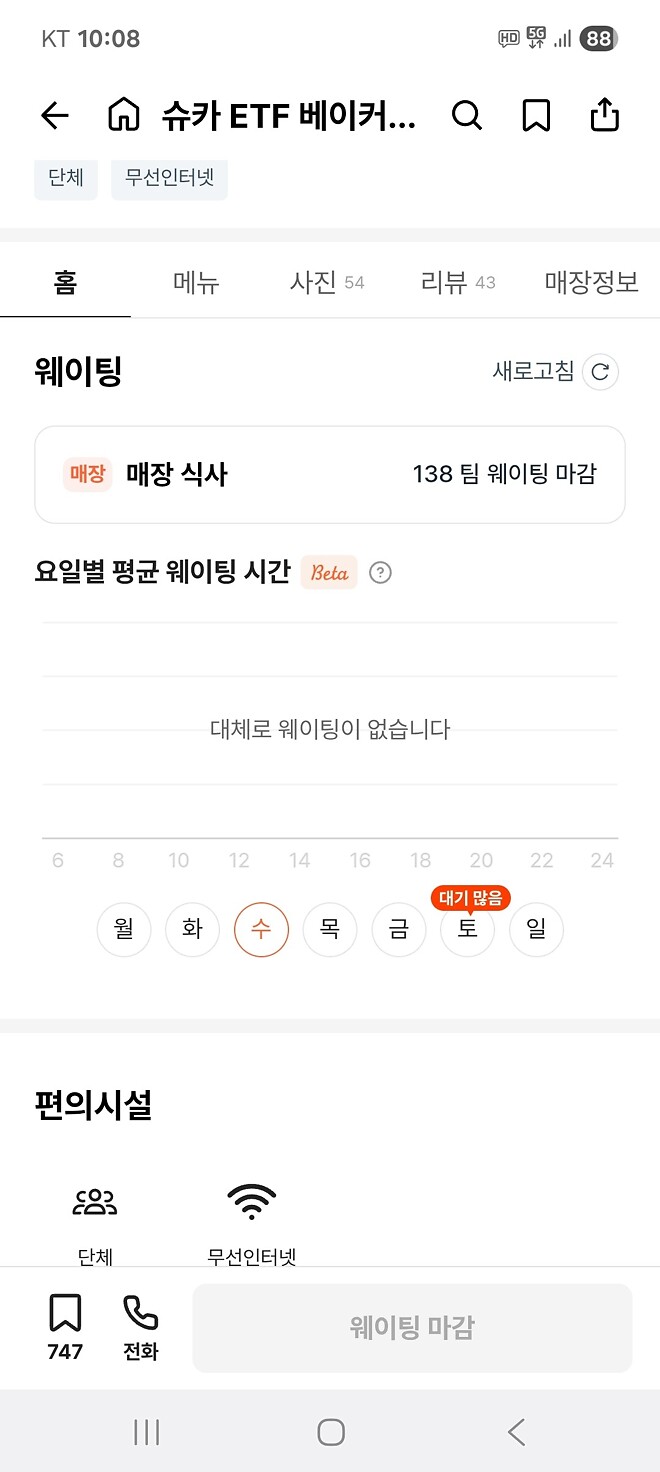Tap the search icon in the top bar
This screenshot has width=660, height=1472.
click(466, 115)
